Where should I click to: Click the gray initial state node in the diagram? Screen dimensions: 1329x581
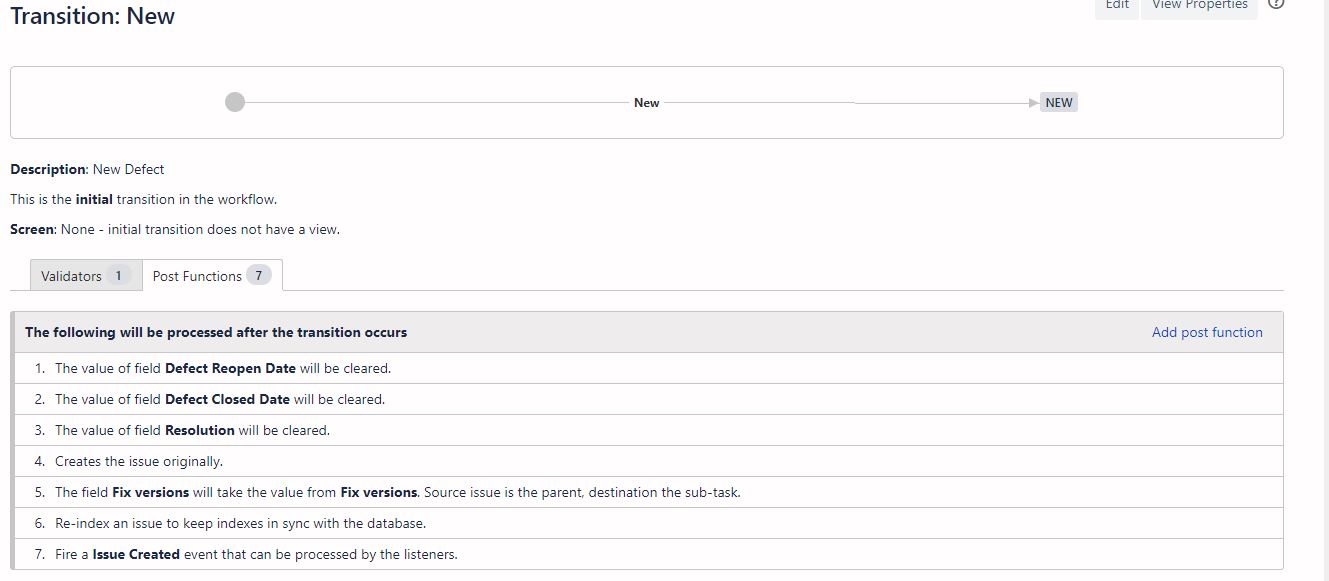point(235,101)
